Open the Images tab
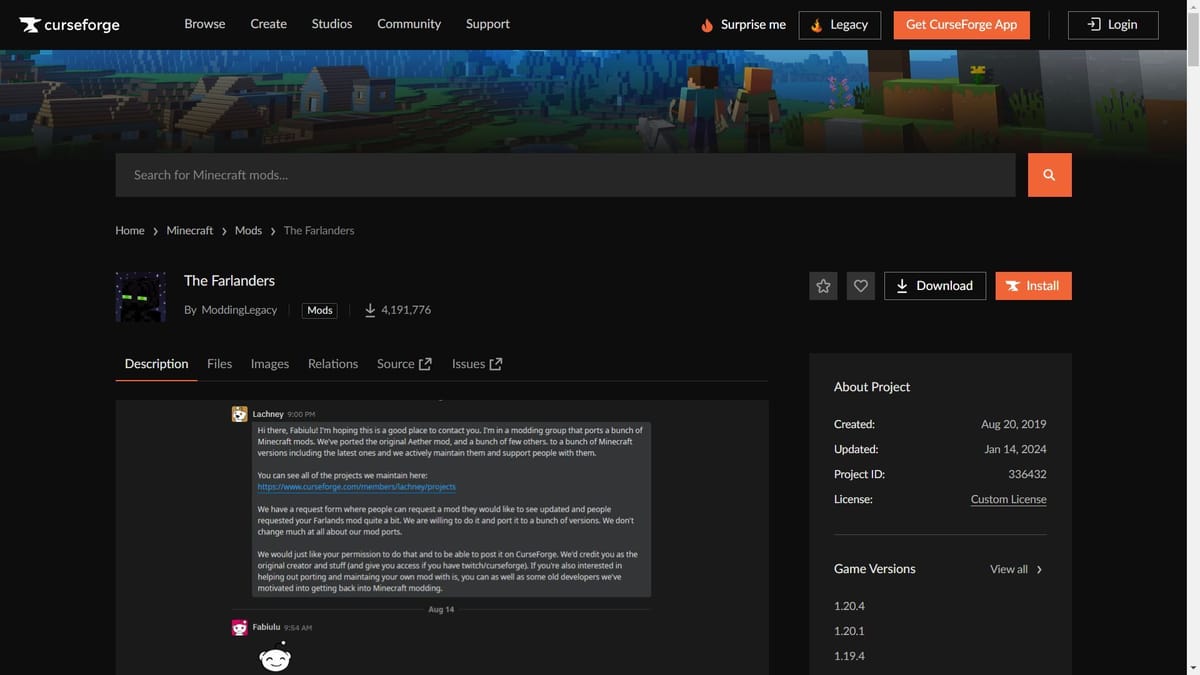This screenshot has width=1200, height=675. 269,364
